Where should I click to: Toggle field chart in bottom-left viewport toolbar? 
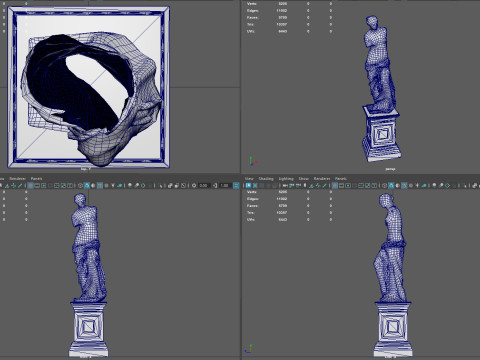[x=57, y=185]
